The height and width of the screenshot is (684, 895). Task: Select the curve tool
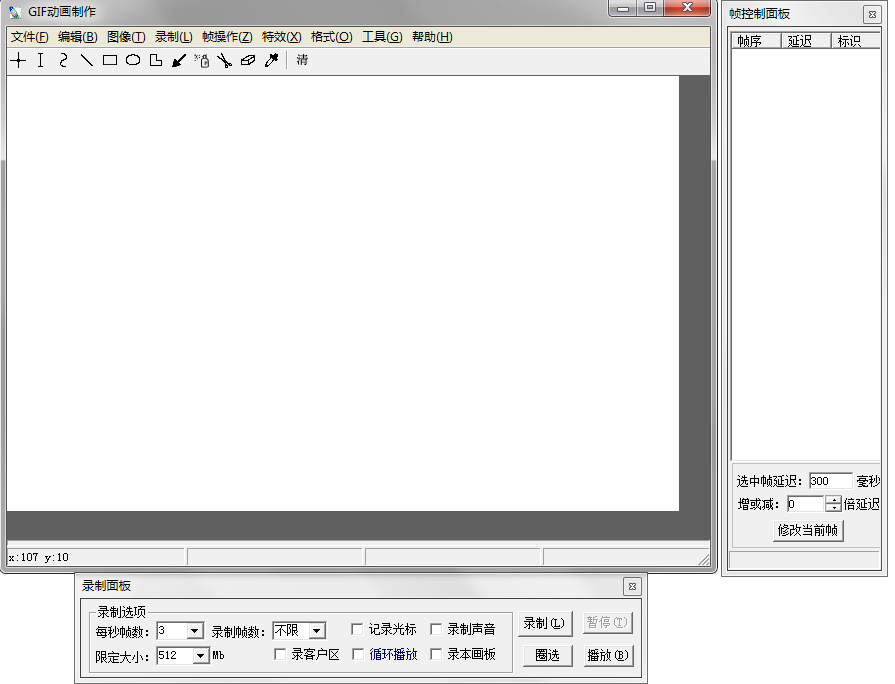(62, 60)
